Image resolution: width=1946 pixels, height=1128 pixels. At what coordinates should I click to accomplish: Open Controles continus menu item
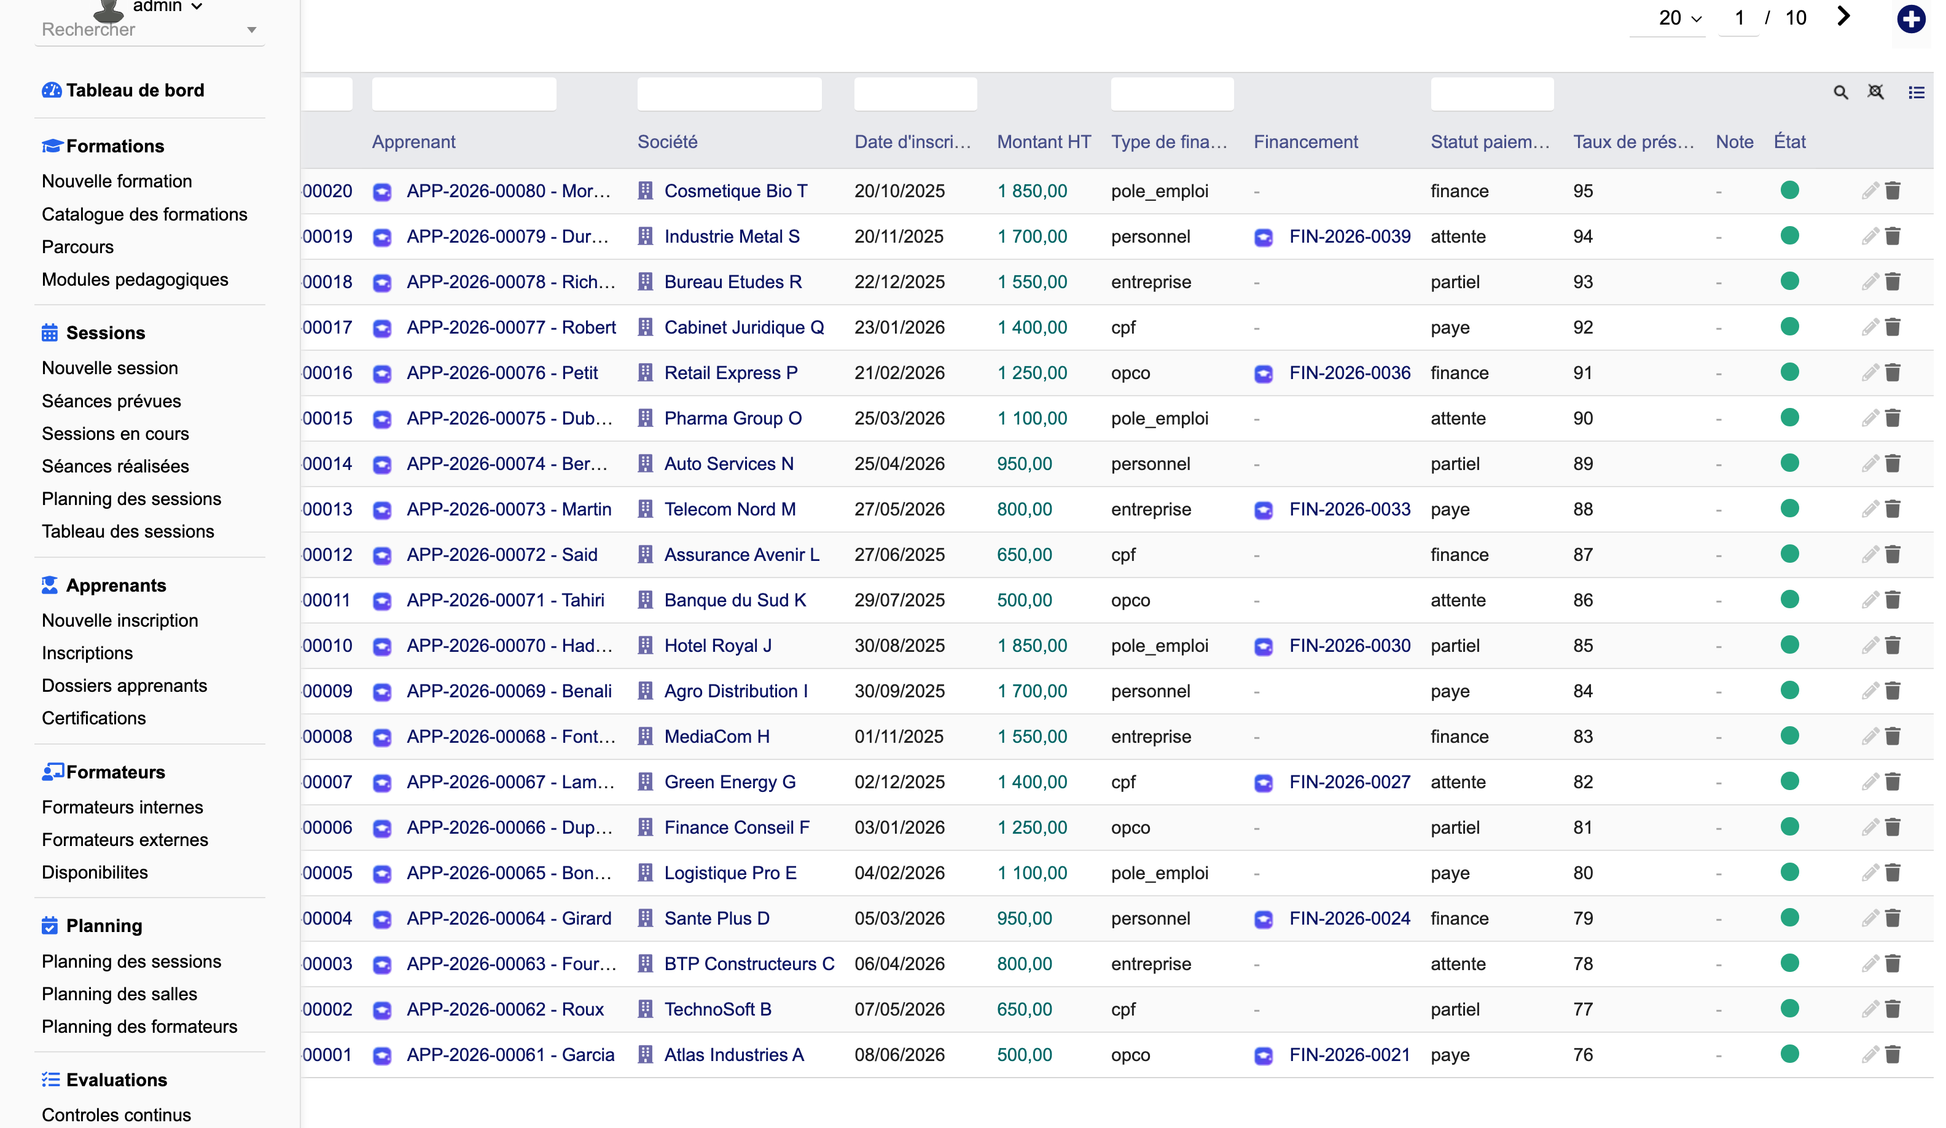coord(116,1115)
